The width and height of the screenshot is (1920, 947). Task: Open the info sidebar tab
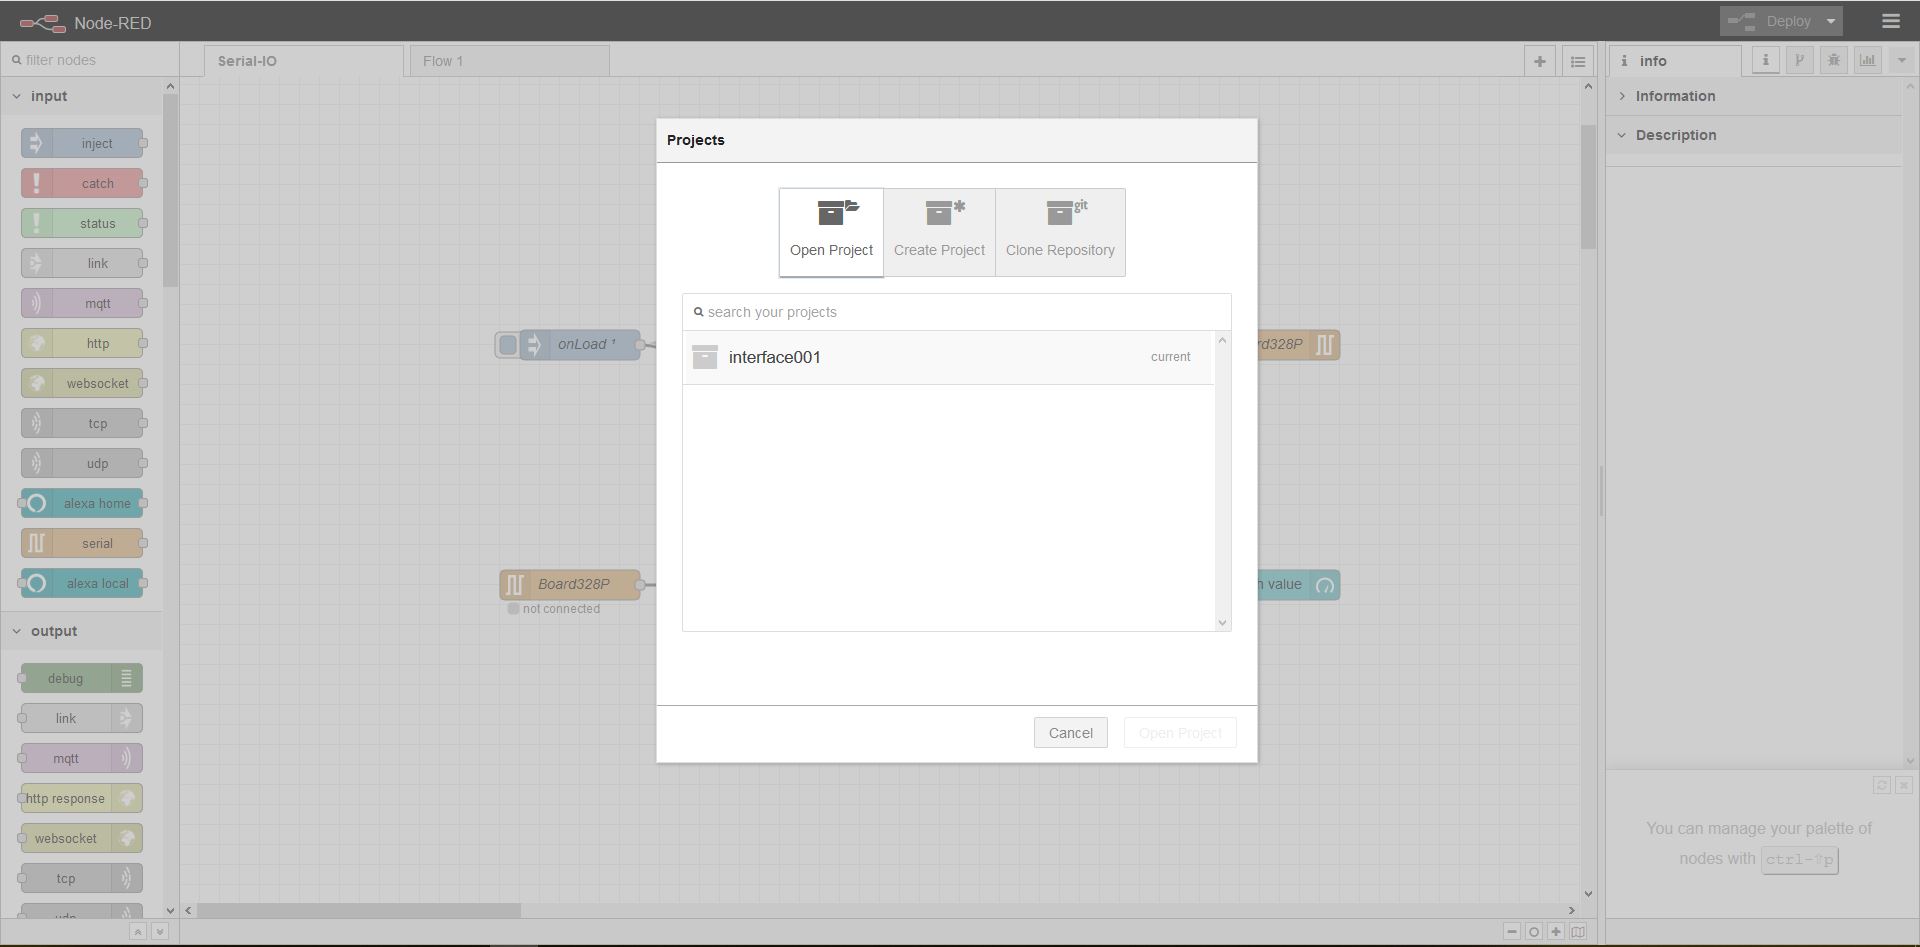pyautogui.click(x=1674, y=61)
